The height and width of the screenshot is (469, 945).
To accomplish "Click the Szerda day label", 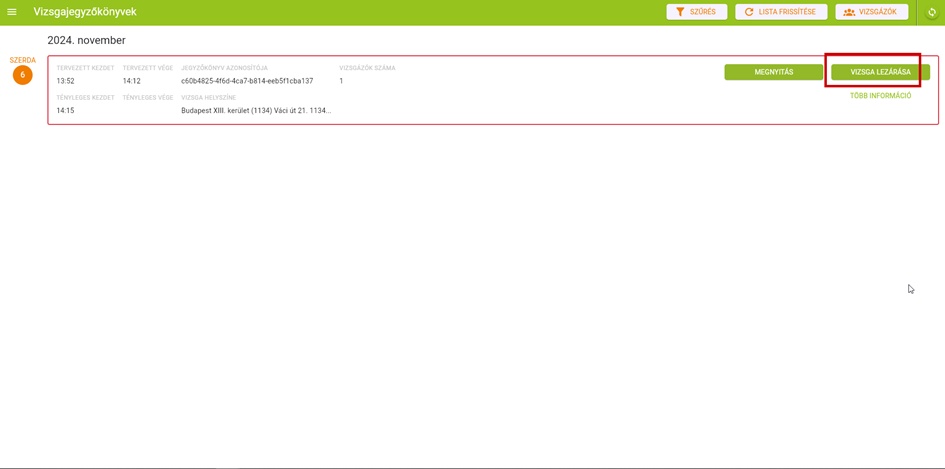I will point(22,60).
